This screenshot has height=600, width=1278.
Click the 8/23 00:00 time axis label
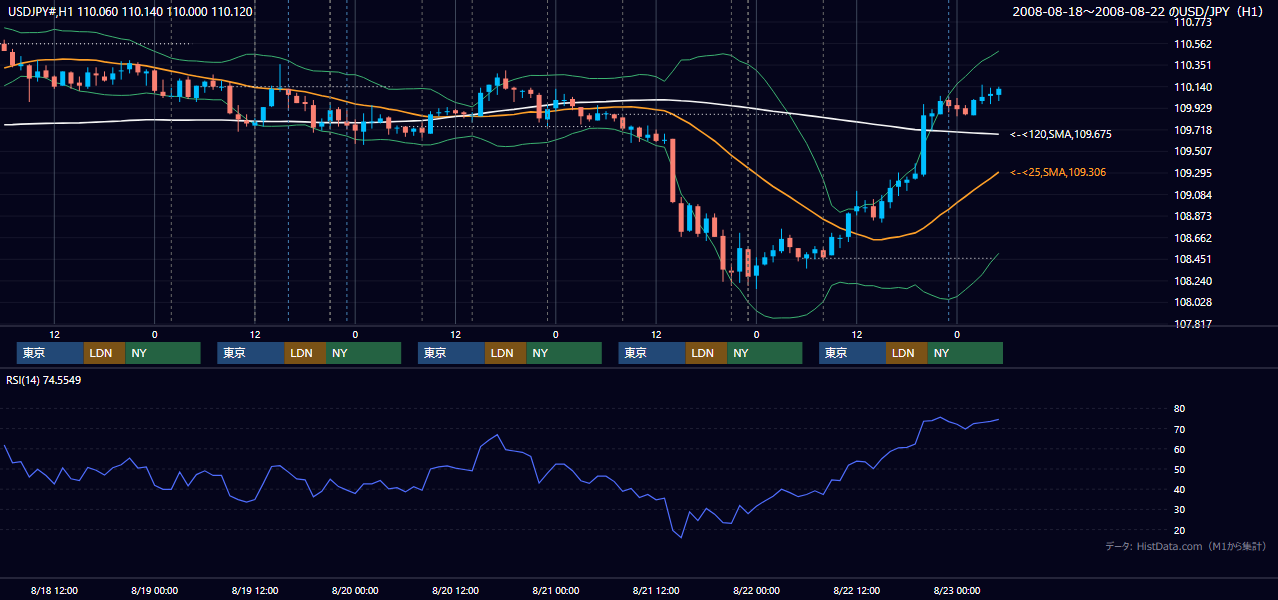[956, 590]
